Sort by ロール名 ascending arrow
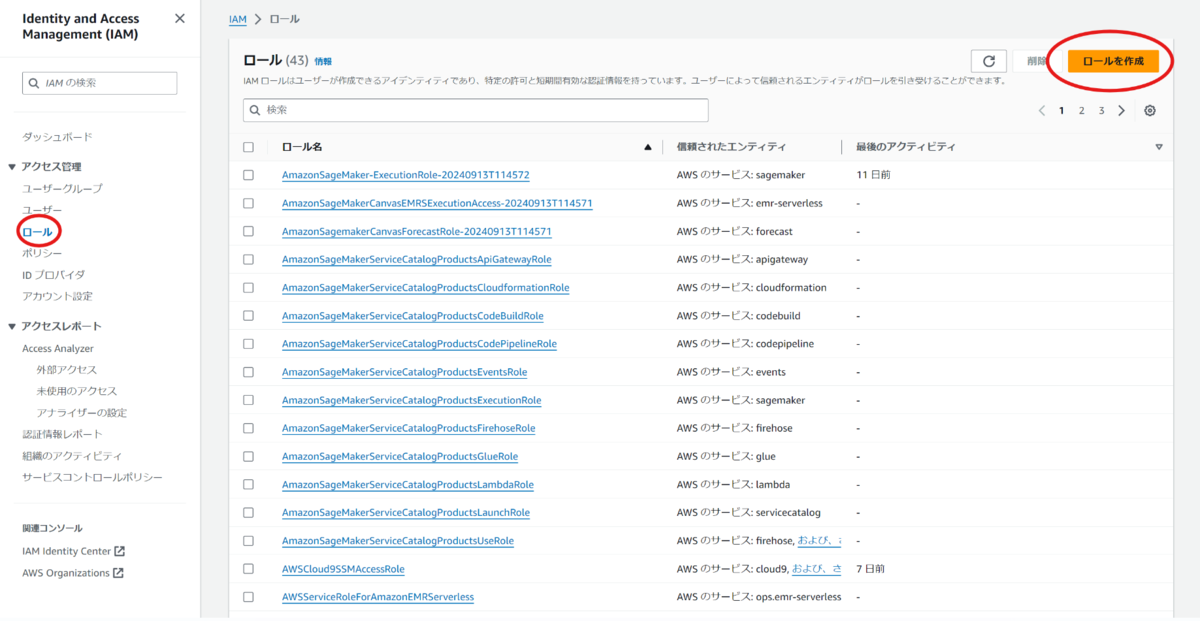This screenshot has height=621, width=1200. [648, 147]
